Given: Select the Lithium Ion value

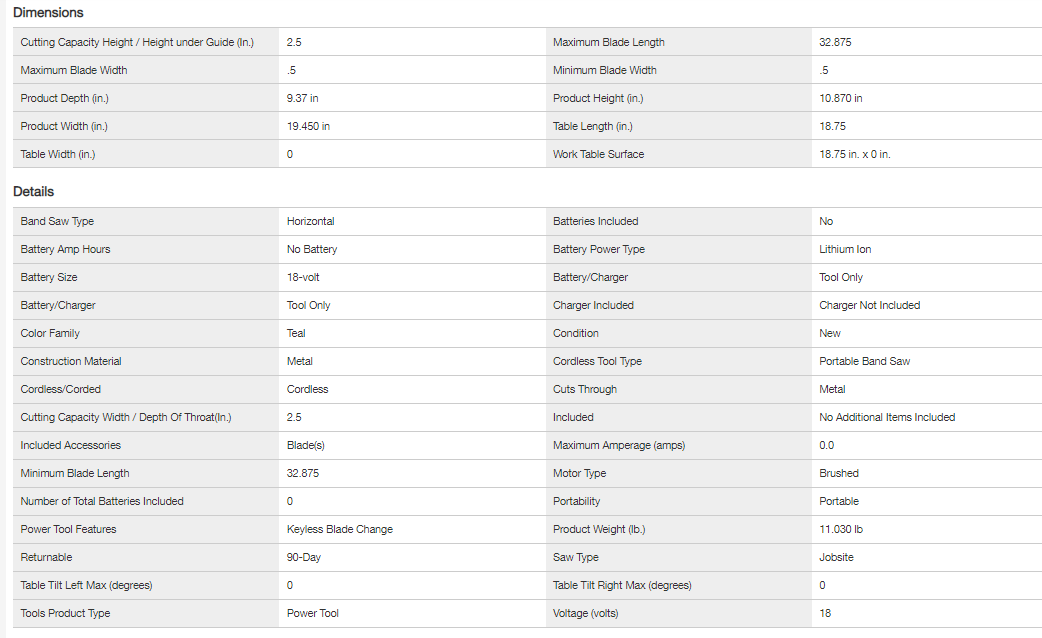Looking at the screenshot, I should tap(845, 249).
